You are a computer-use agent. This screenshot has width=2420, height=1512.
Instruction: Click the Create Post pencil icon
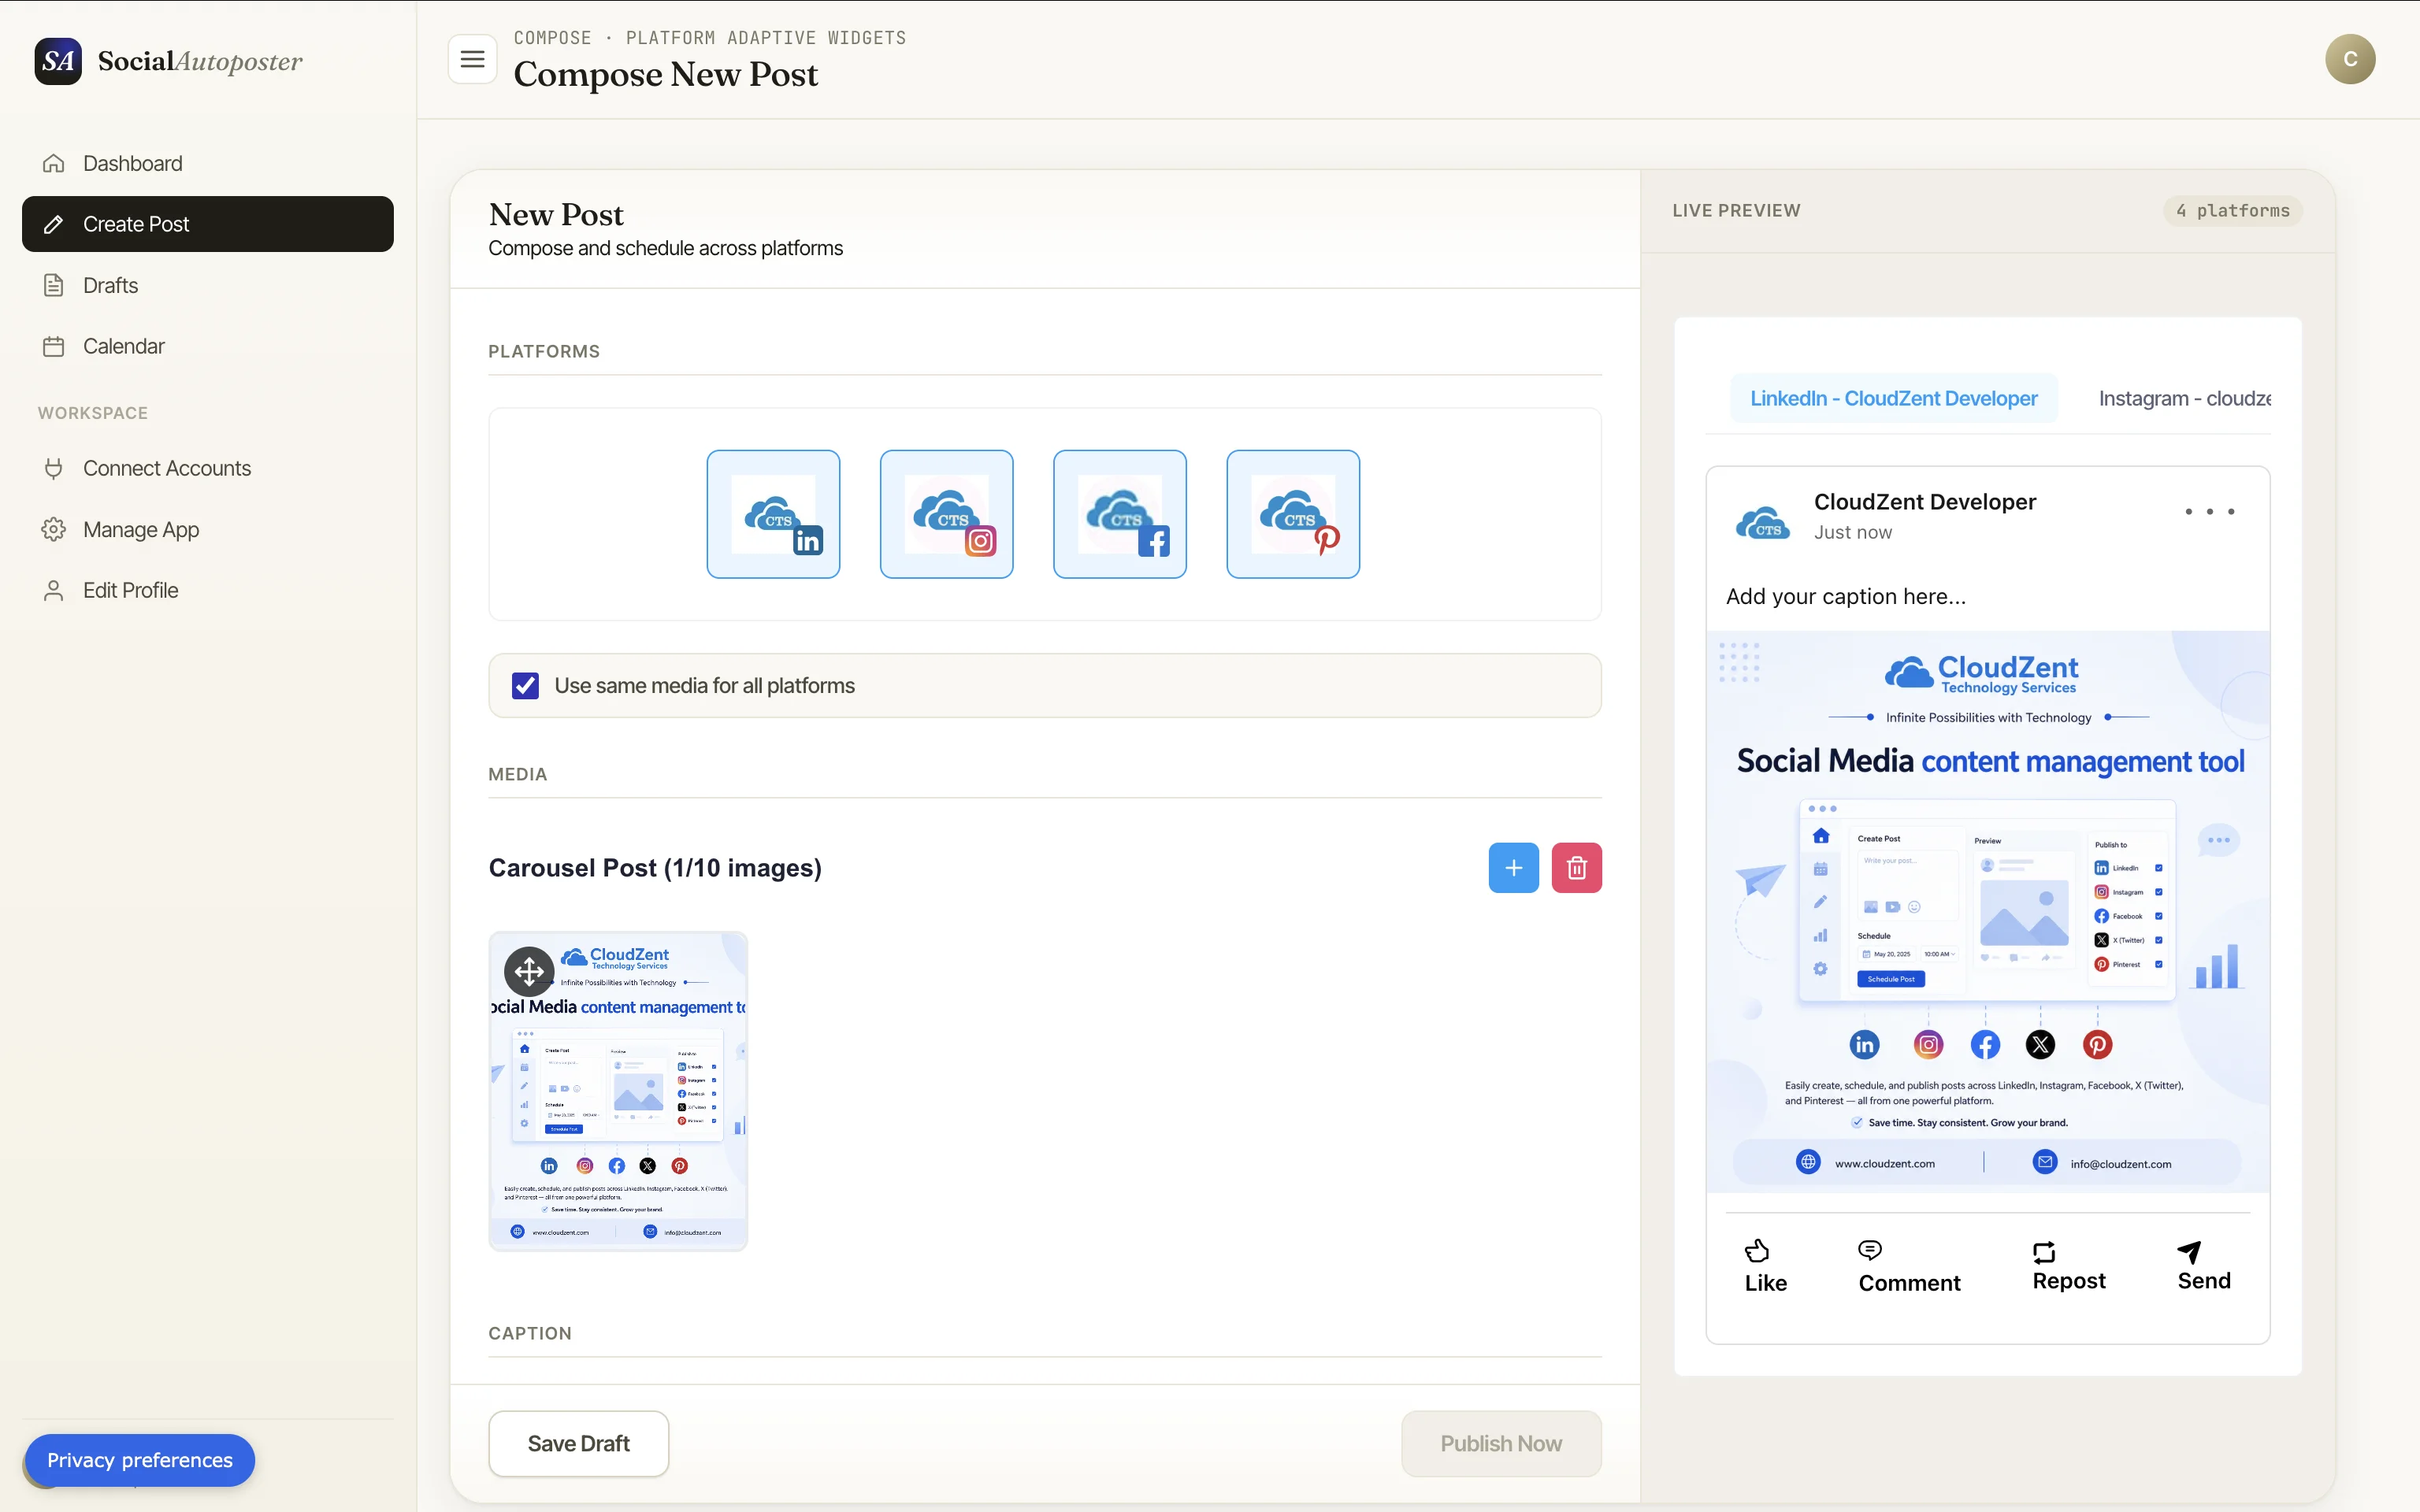[x=54, y=224]
